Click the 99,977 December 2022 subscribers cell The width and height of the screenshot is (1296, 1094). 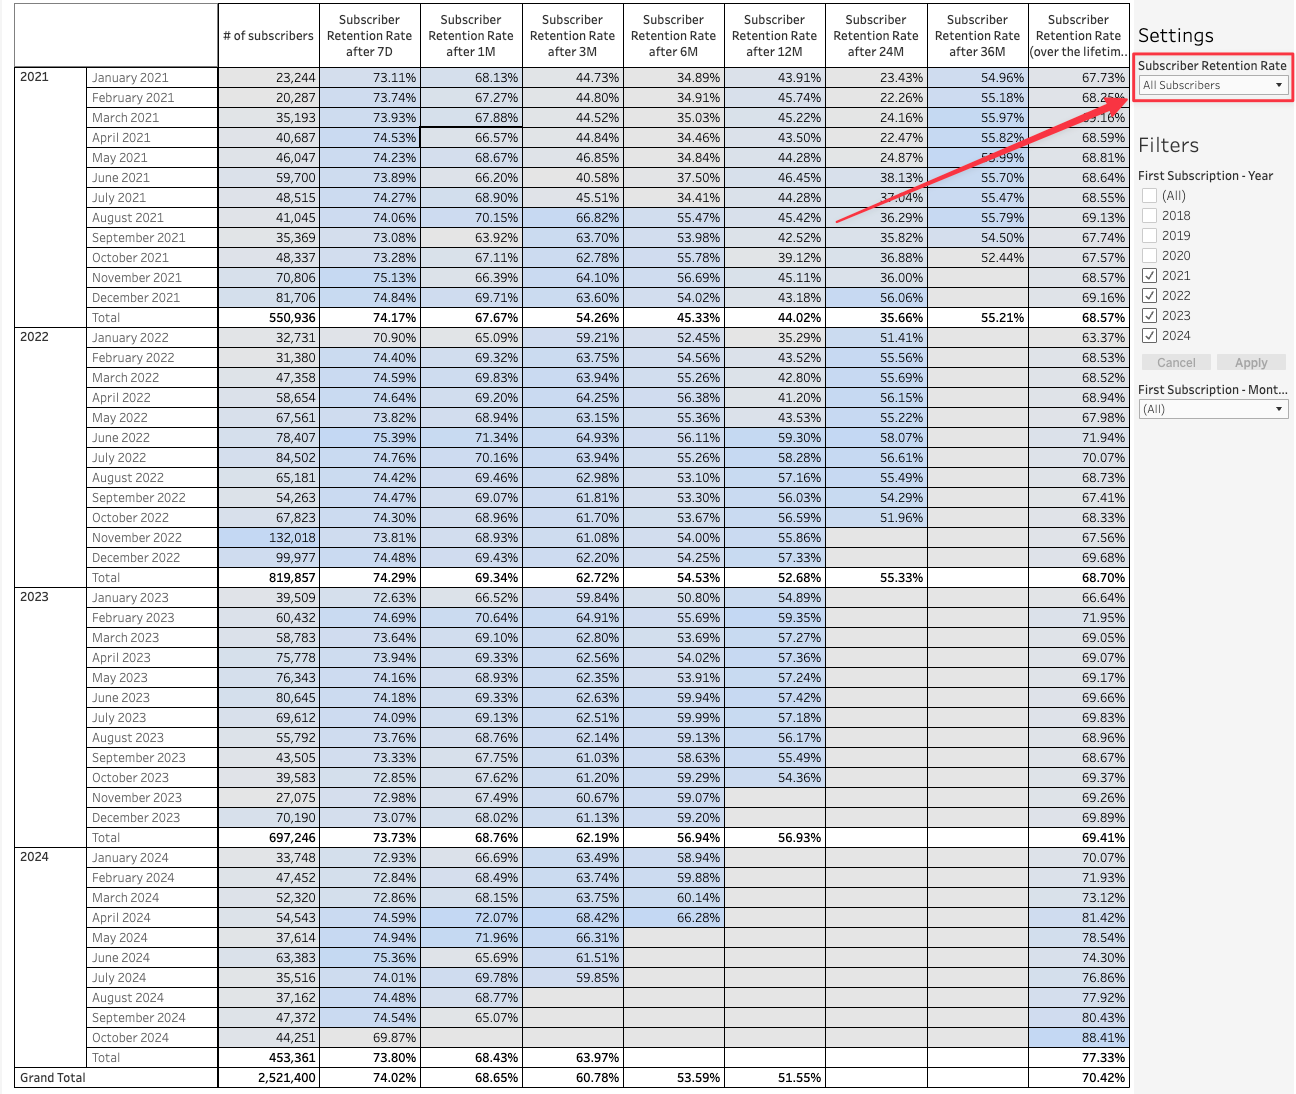[x=269, y=558]
